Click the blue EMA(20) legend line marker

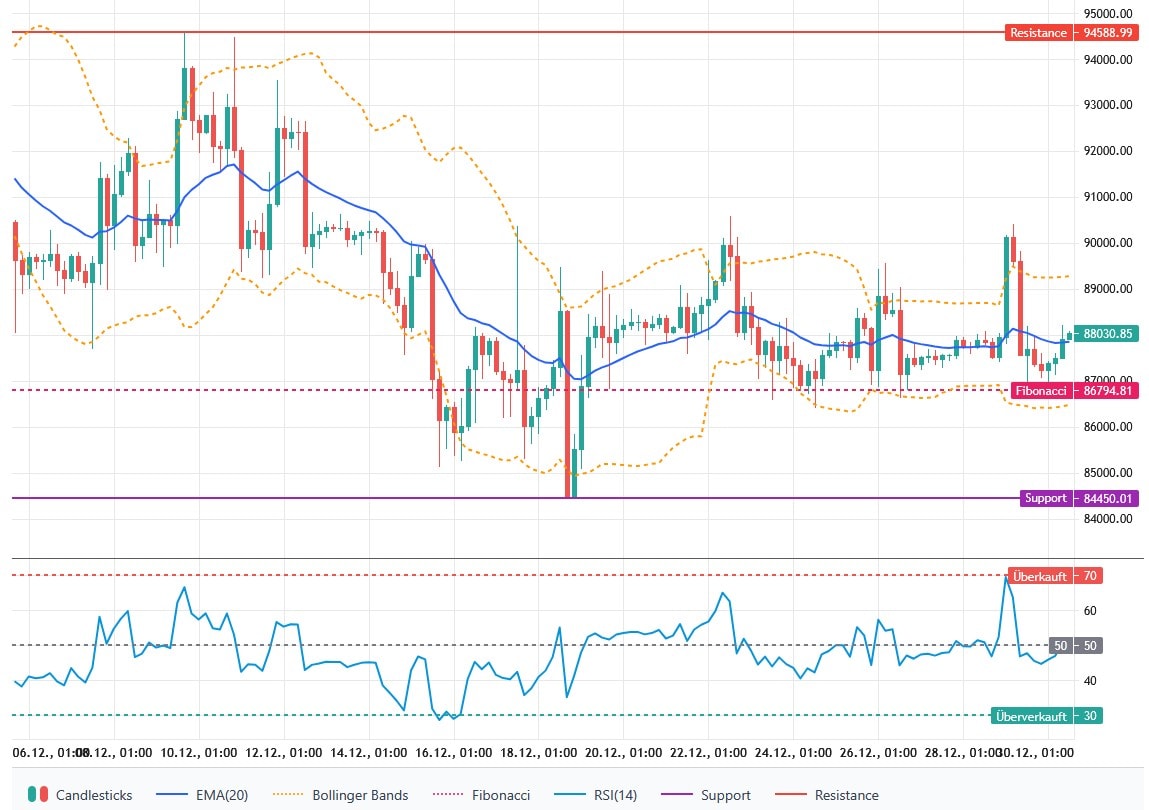tap(174, 795)
